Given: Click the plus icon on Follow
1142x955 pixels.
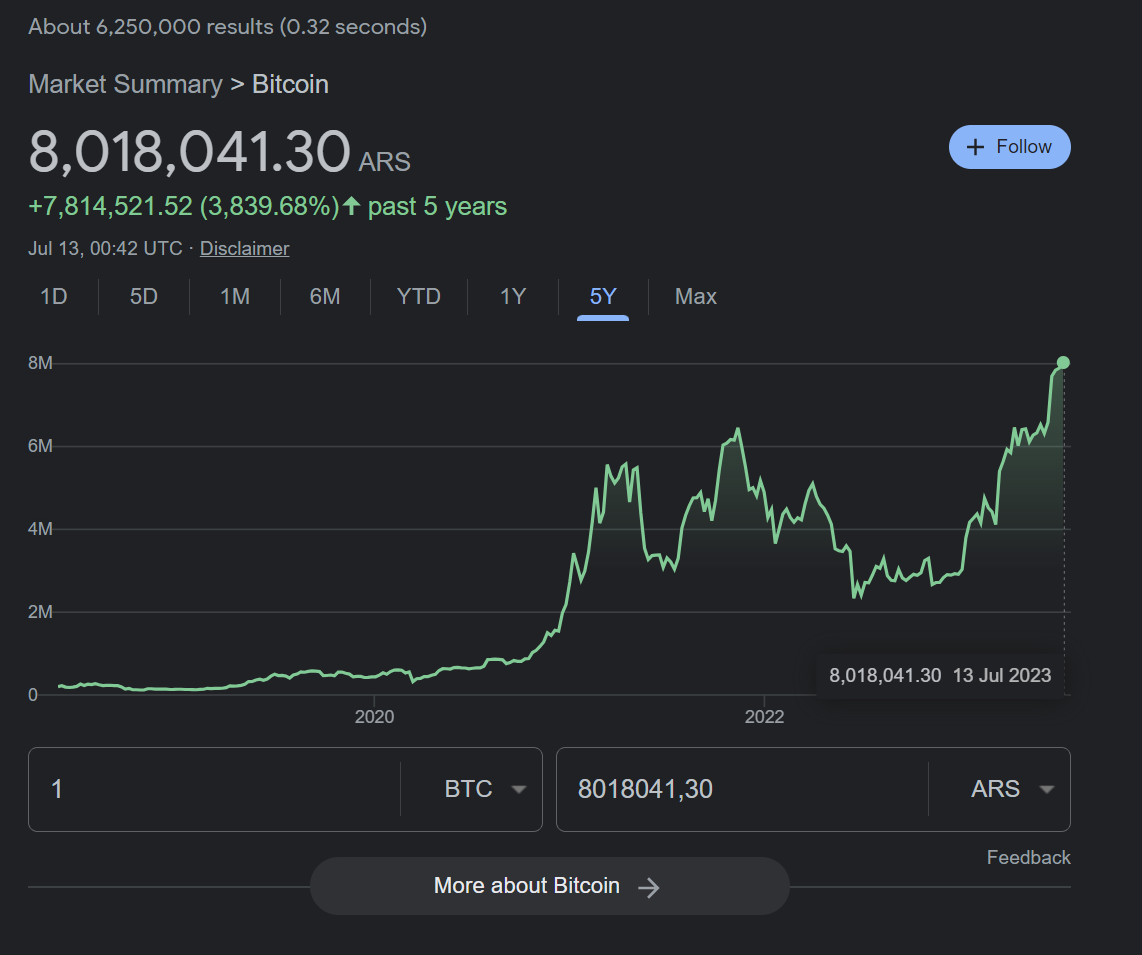Looking at the screenshot, I should click(976, 147).
